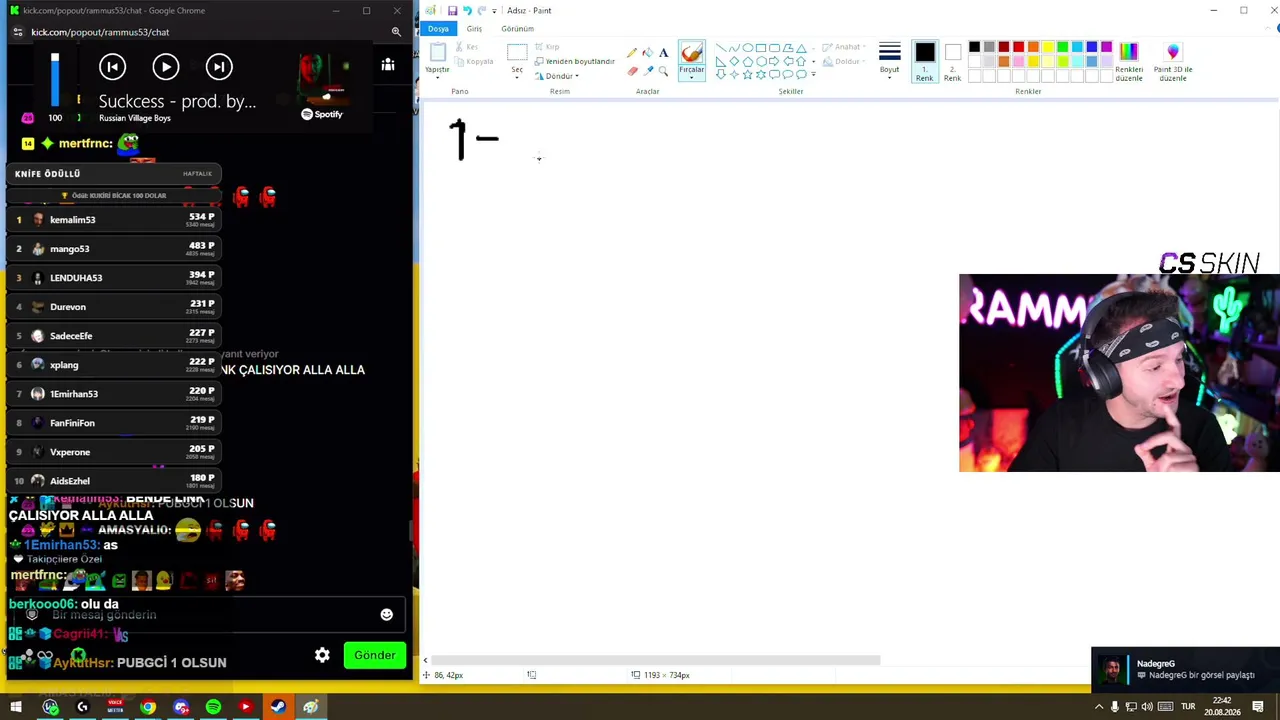Select the five-point Star shape
Image resolution: width=1280 pixels, height=720 pixels.
coord(748,74)
